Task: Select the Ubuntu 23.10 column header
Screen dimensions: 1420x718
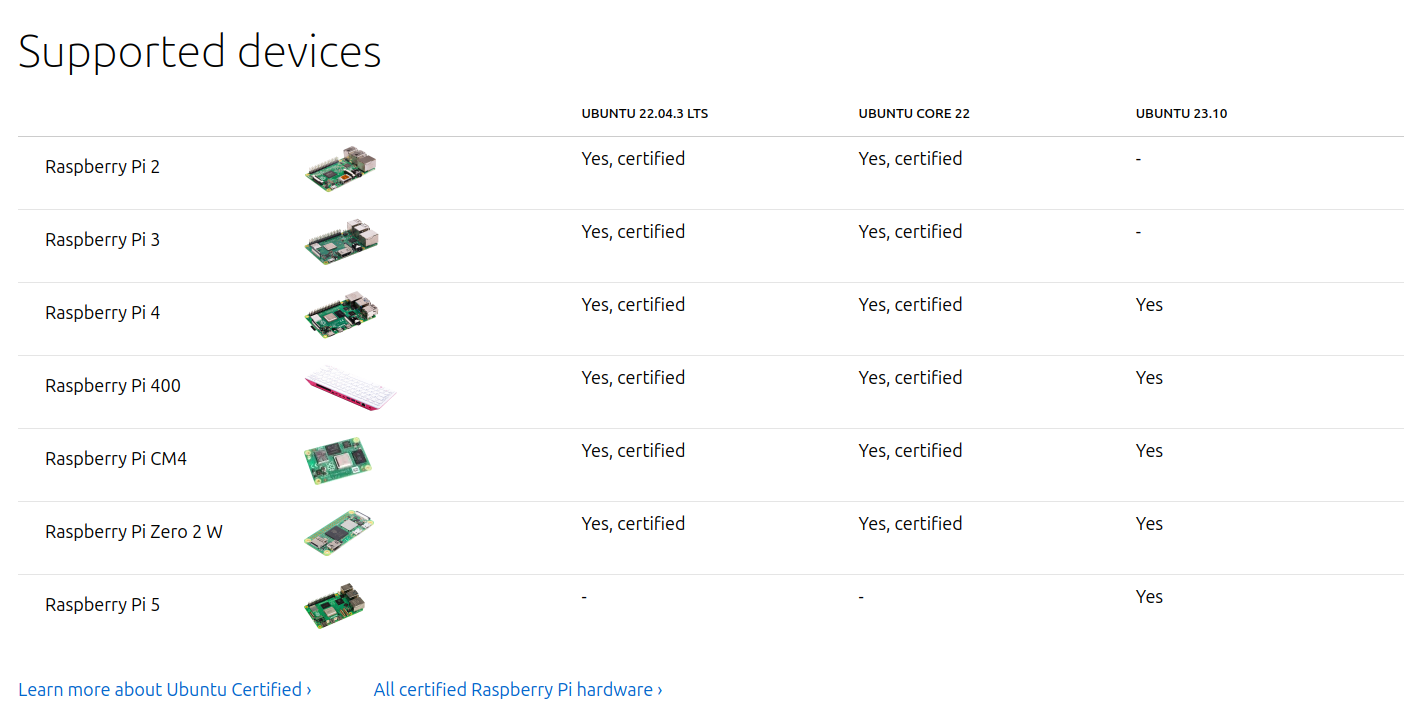Action: pos(1181,114)
